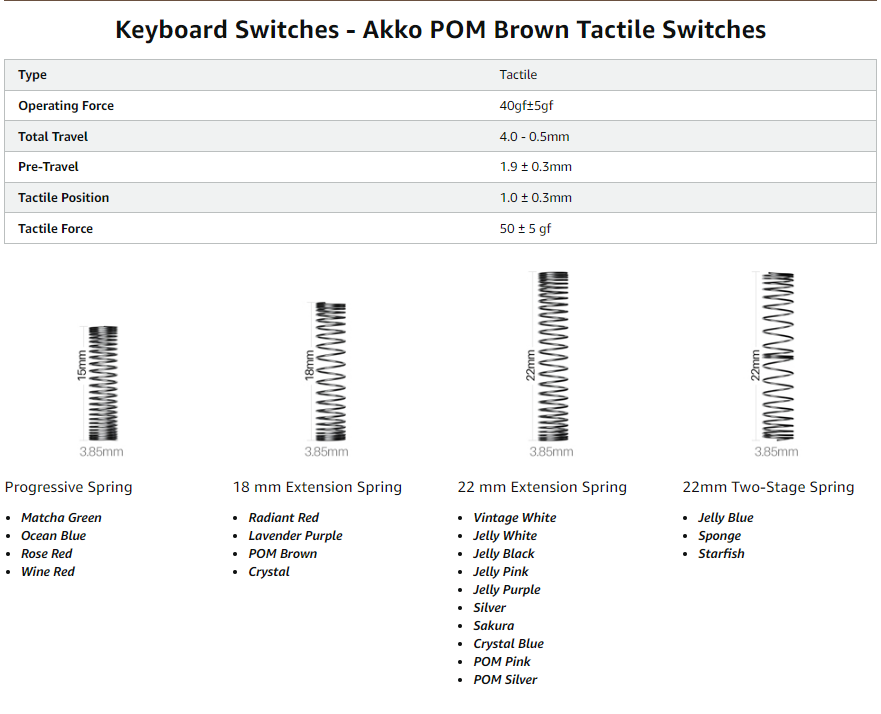Click the Jelly Blue list entry
Image resolution: width=881 pixels, height=714 pixels.
coord(726,517)
